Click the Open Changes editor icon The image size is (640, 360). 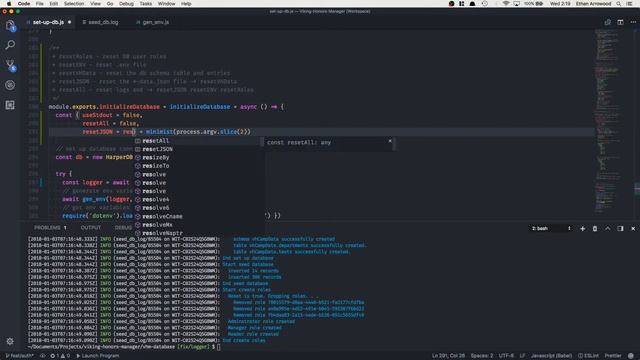(607, 22)
